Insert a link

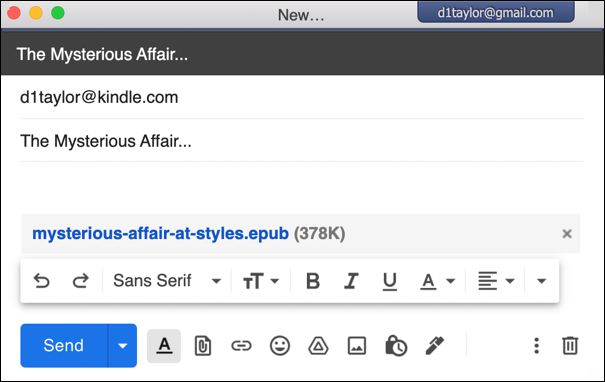(x=241, y=346)
